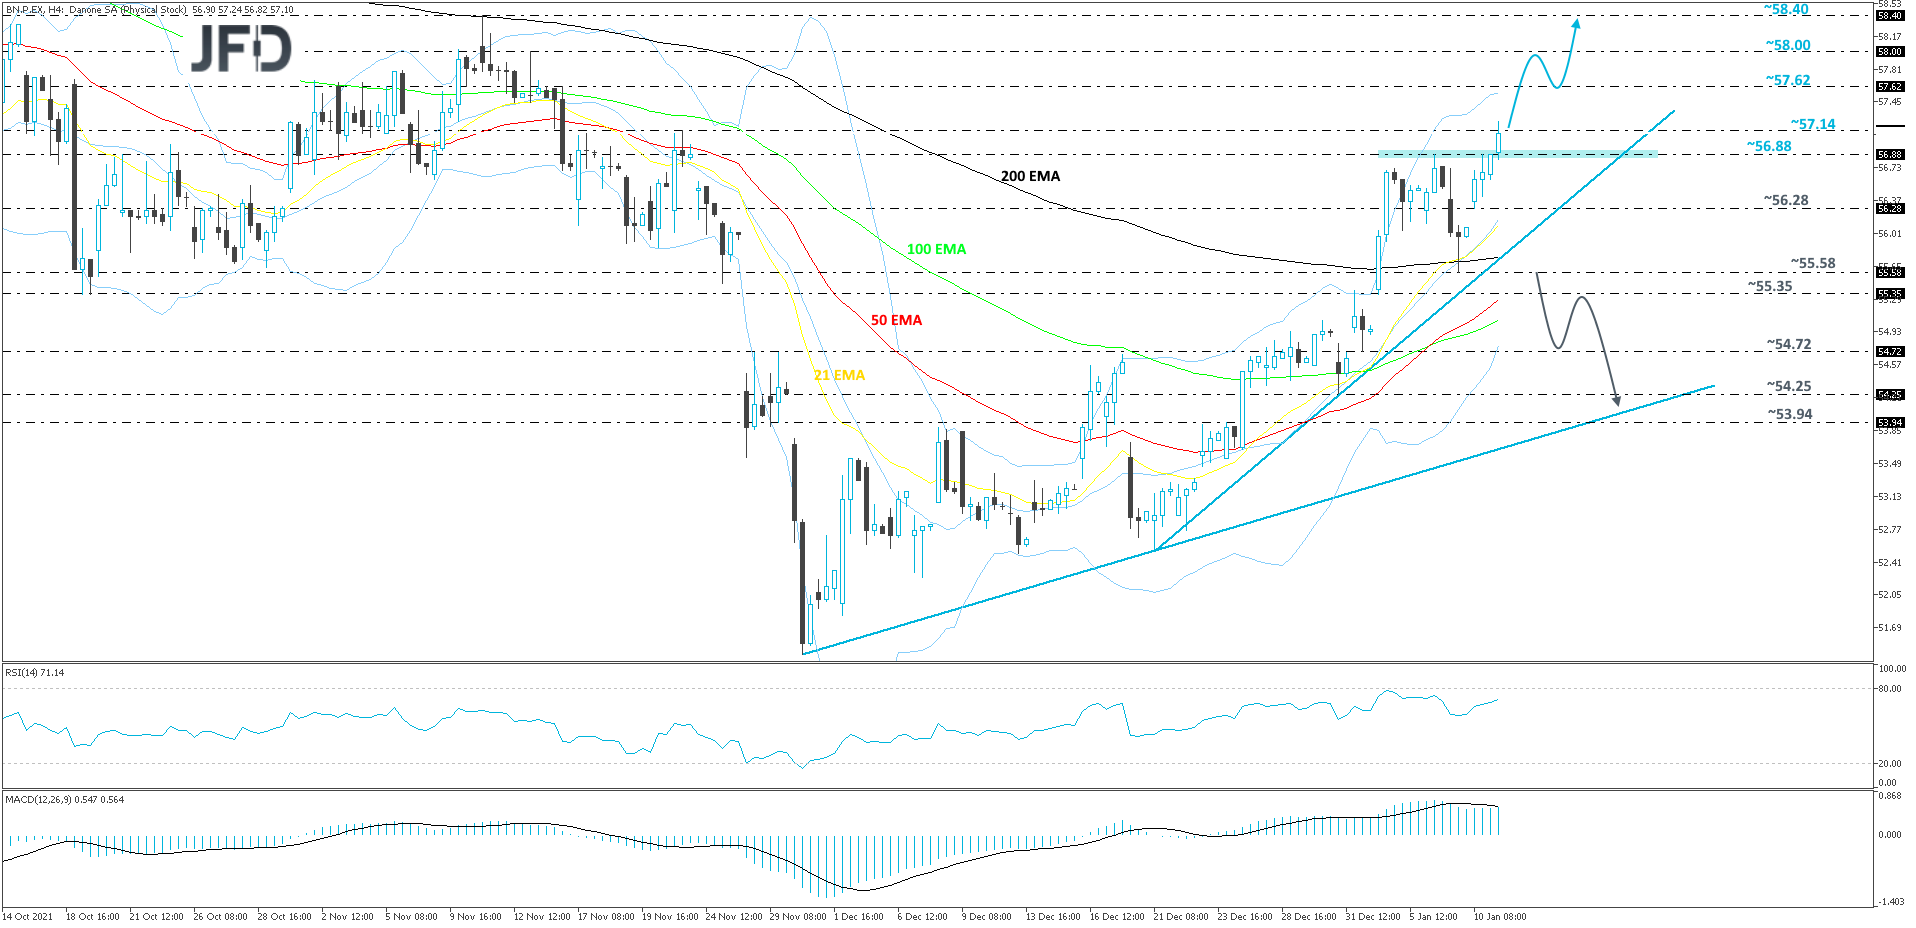Click the ~54.25 price level label
The height and width of the screenshot is (928, 1916).
(x=1788, y=386)
